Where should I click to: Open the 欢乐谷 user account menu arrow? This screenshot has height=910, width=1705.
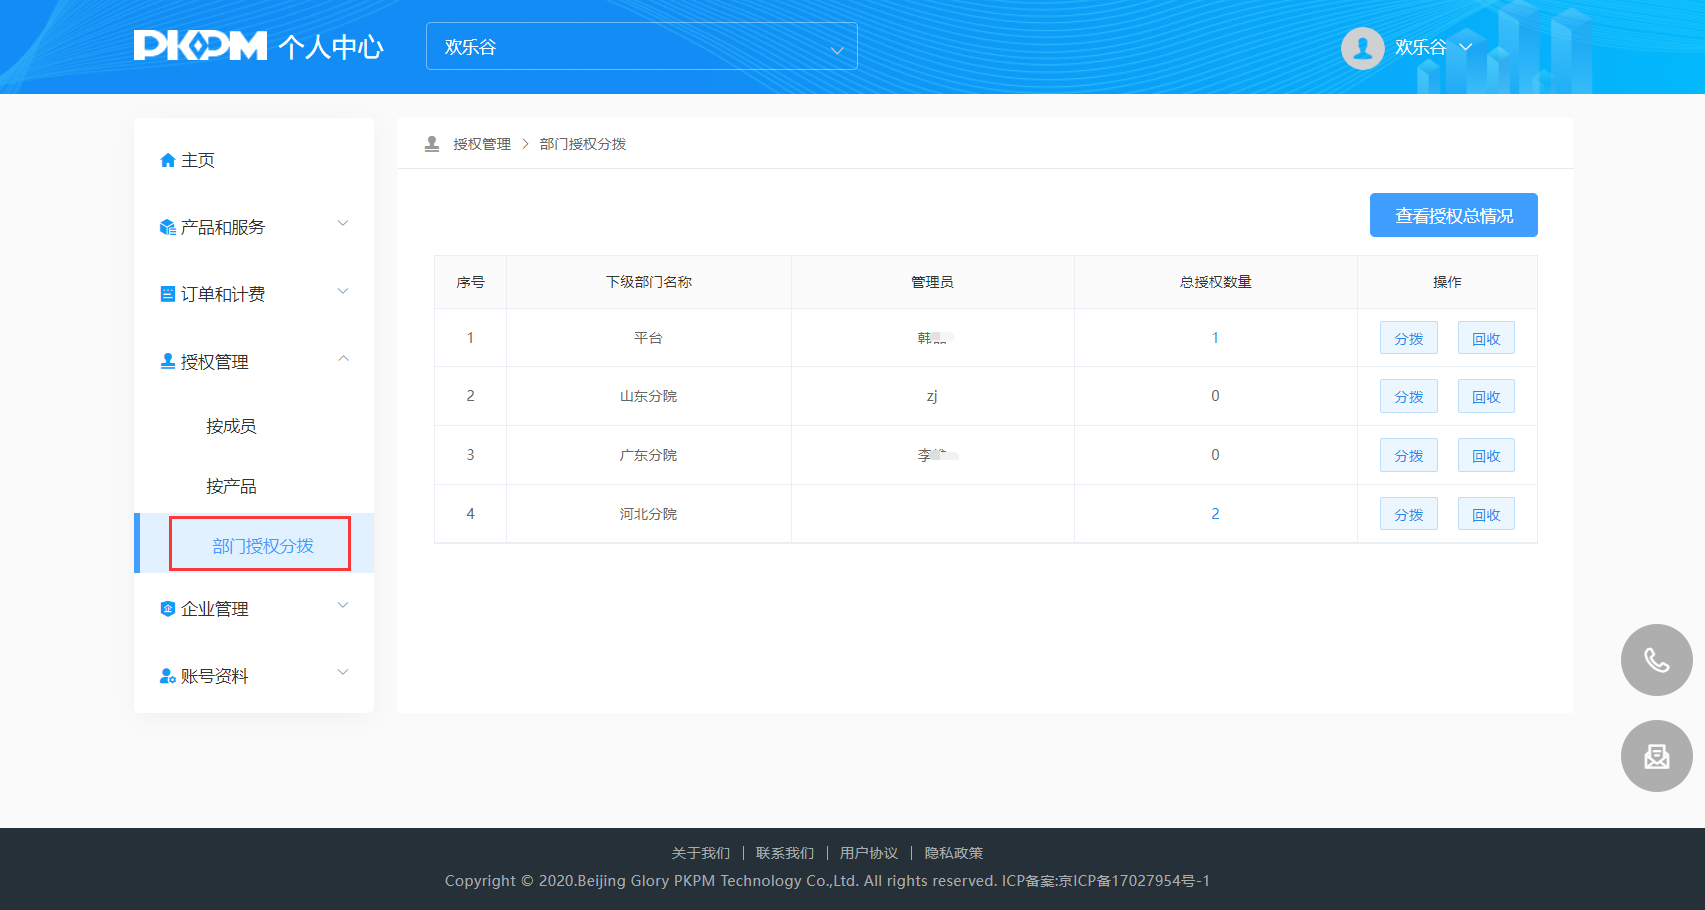pyautogui.click(x=1466, y=47)
